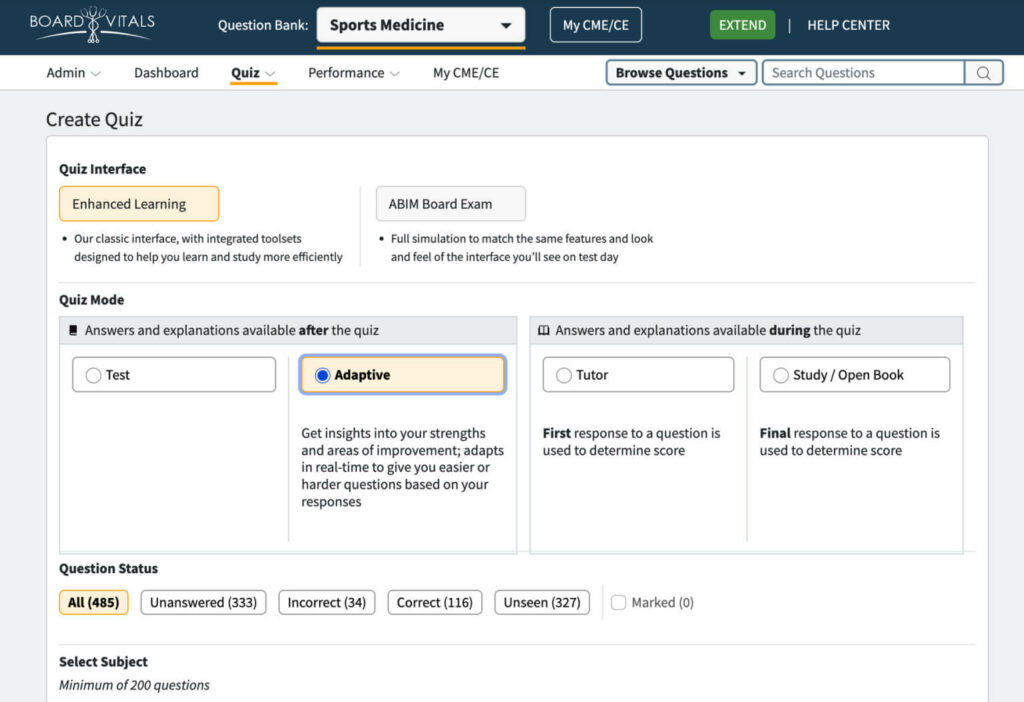This screenshot has width=1024, height=702.
Task: Click the 'First response' Tutor description
Action: (632, 442)
